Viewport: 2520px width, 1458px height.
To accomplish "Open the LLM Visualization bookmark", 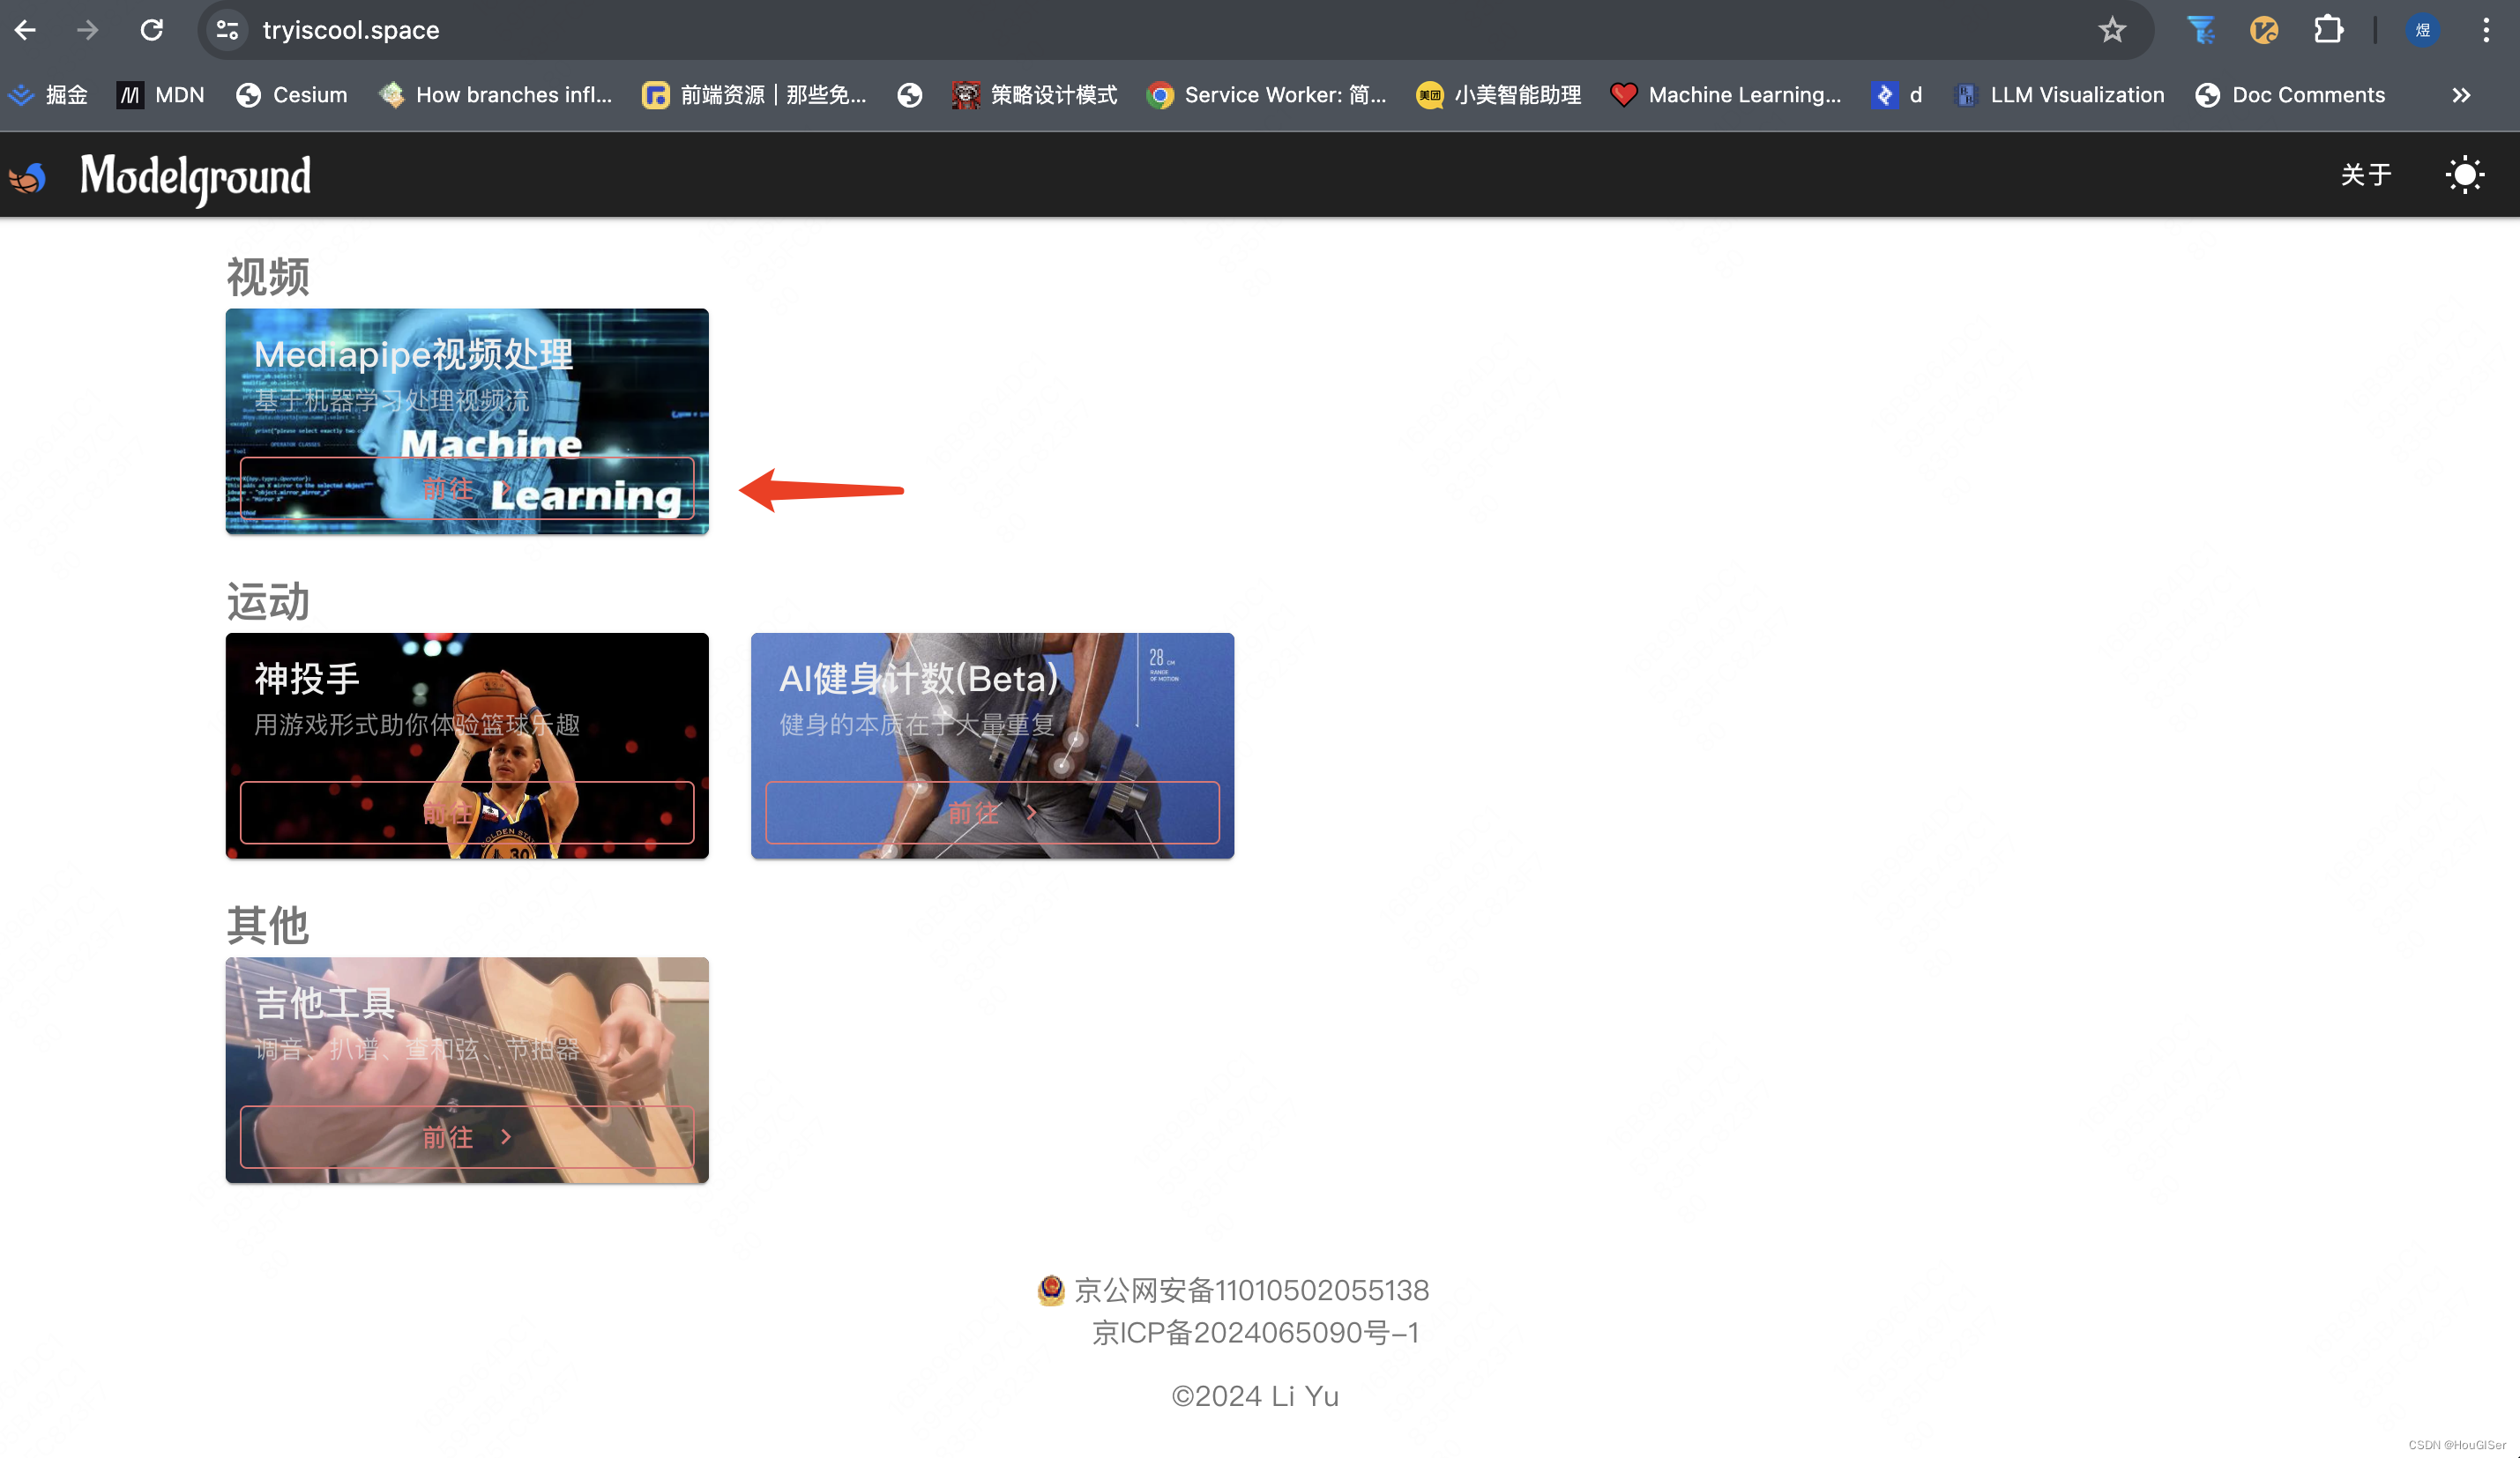I will [2059, 95].
